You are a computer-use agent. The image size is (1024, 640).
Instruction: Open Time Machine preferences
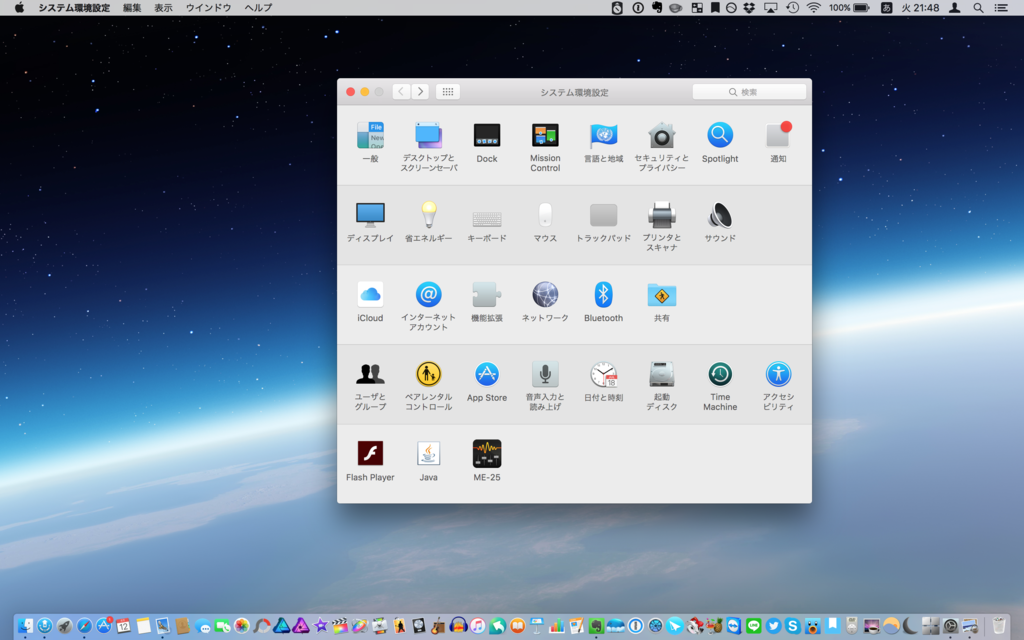click(720, 386)
